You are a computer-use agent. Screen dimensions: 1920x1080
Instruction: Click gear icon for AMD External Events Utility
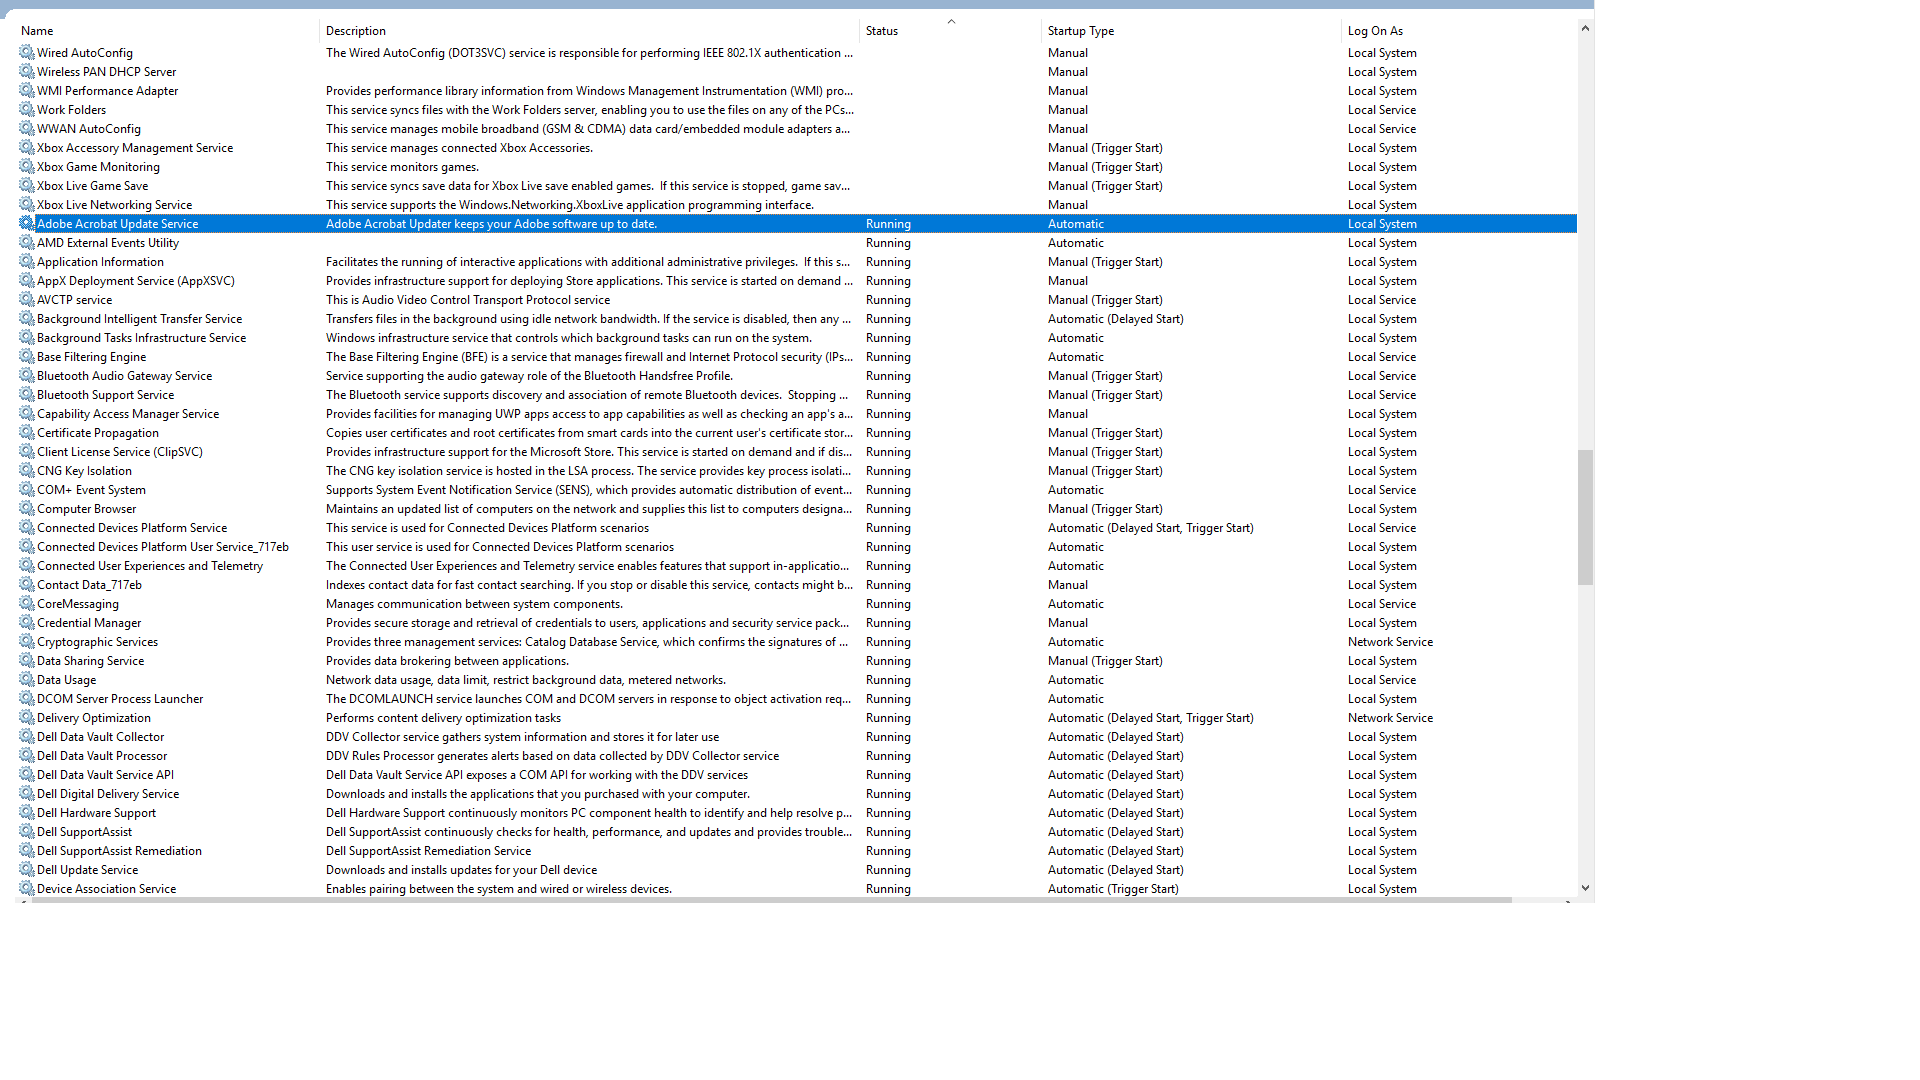[26, 243]
